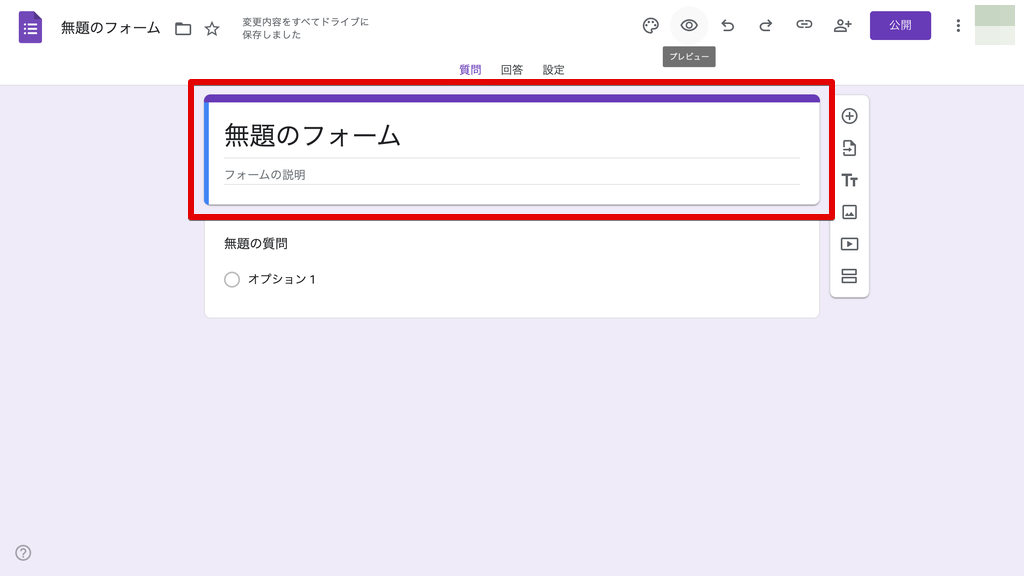1024x576 pixels.
Task: Add a new question
Action: [849, 116]
